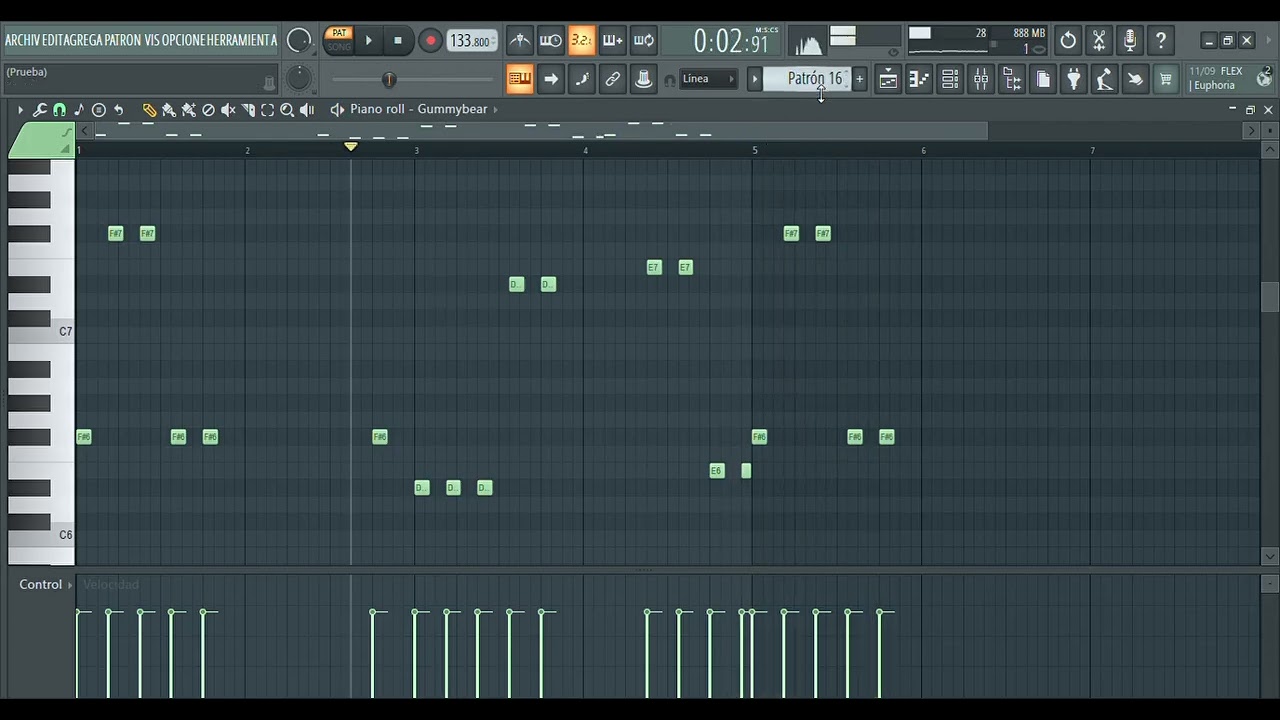
Task: Open the playlist view icon
Action: tap(888, 79)
